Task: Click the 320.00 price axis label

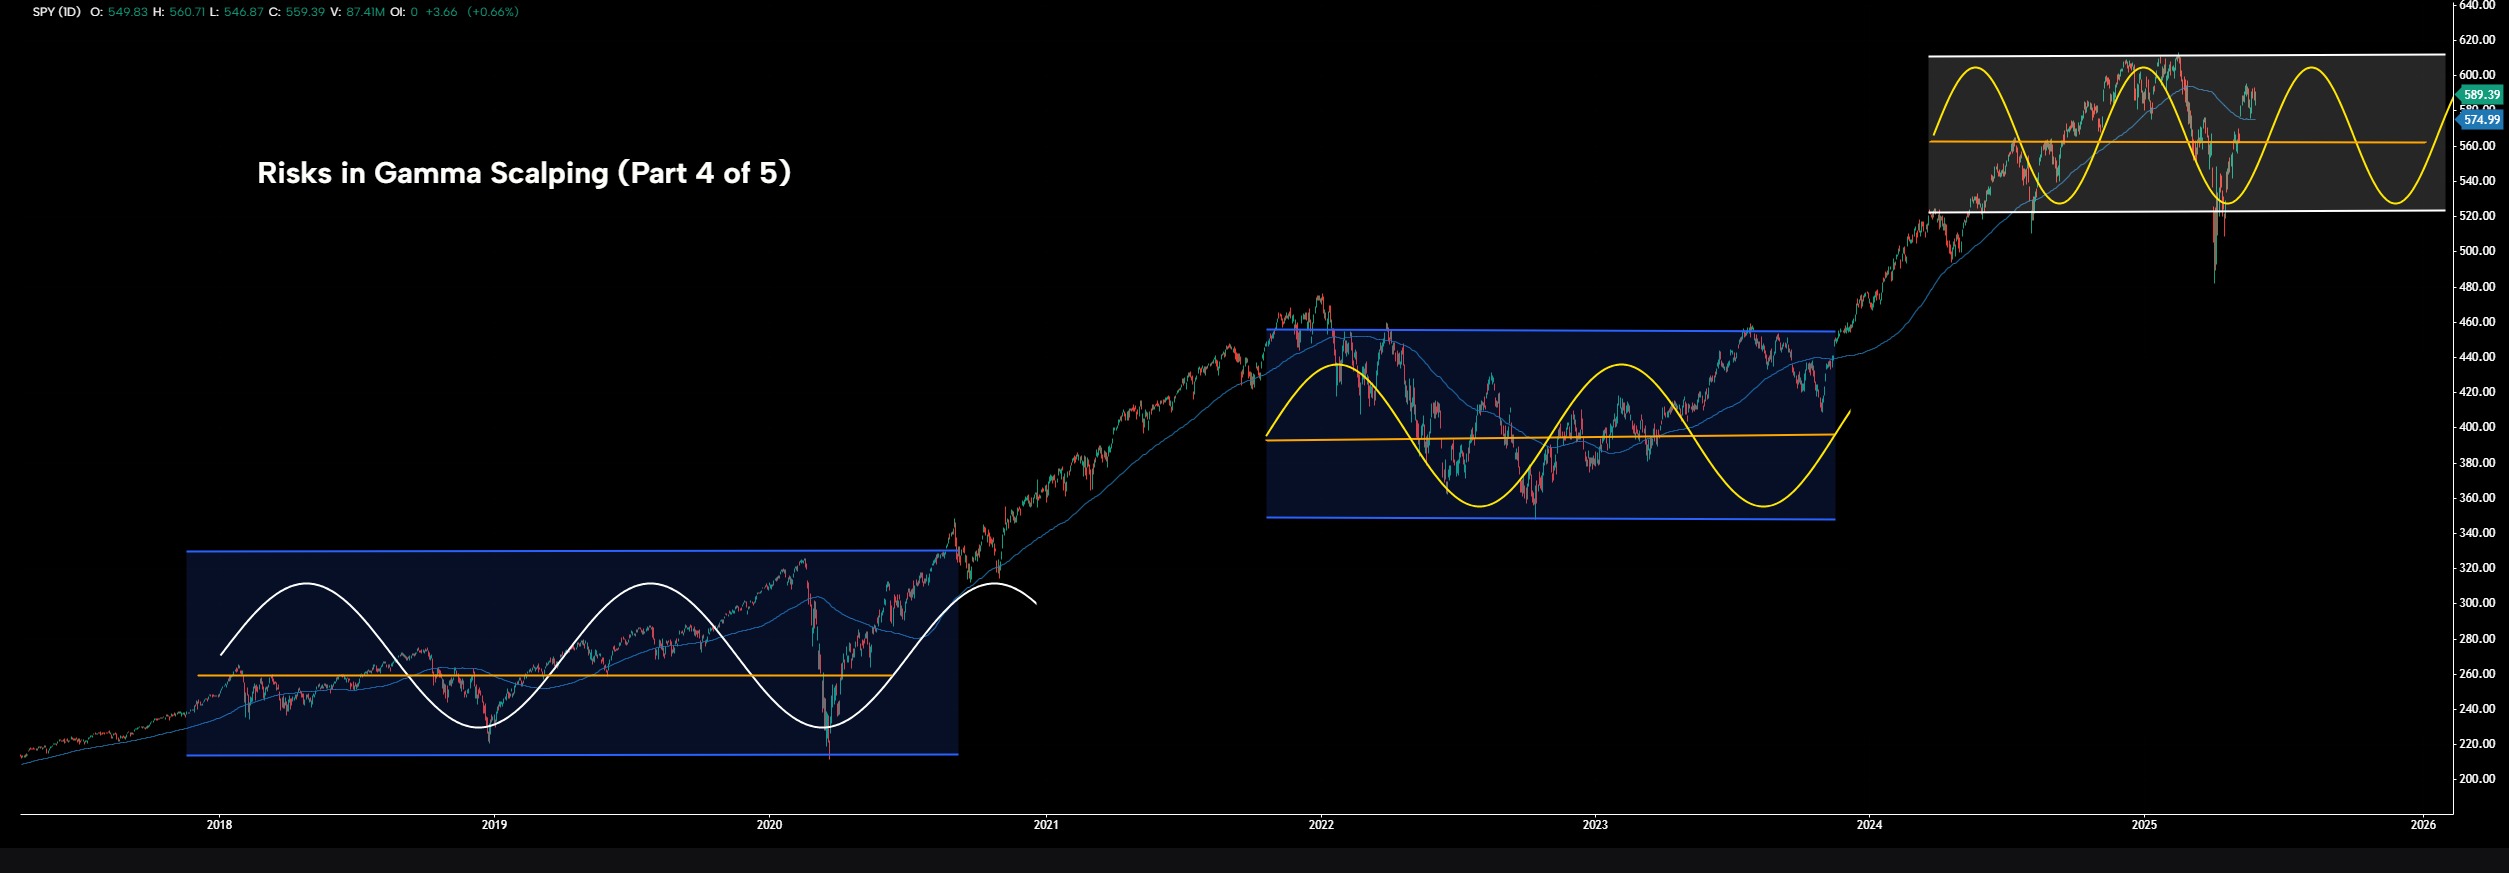Action: [2477, 568]
